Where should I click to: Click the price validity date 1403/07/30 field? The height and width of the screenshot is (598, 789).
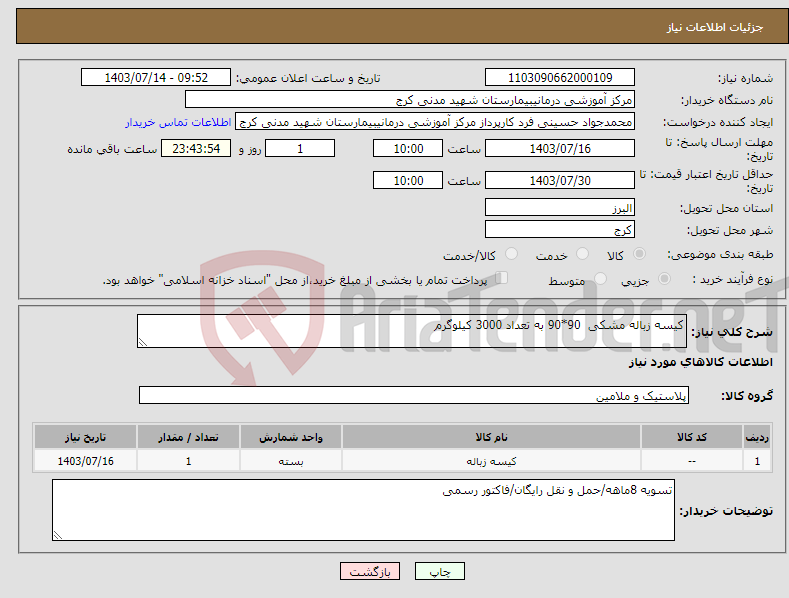[x=560, y=180]
